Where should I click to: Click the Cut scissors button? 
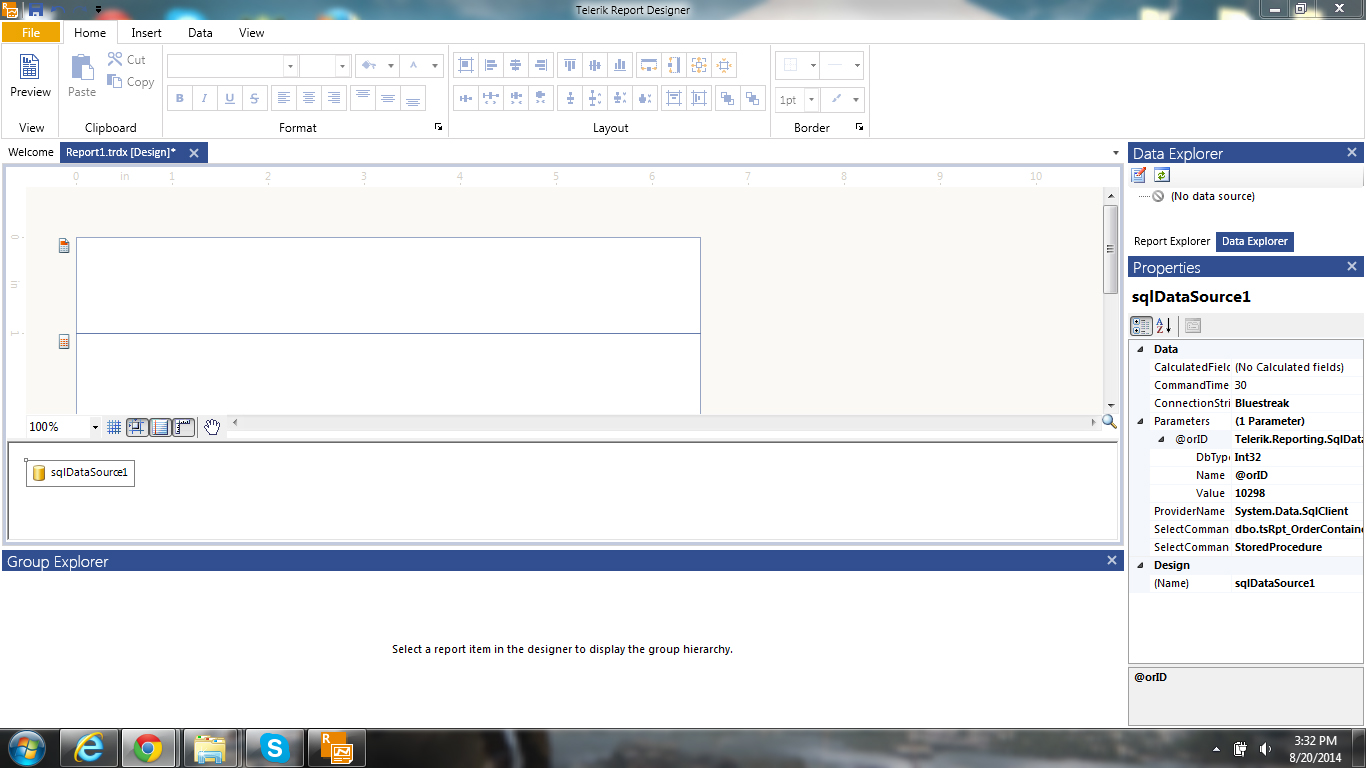point(127,59)
